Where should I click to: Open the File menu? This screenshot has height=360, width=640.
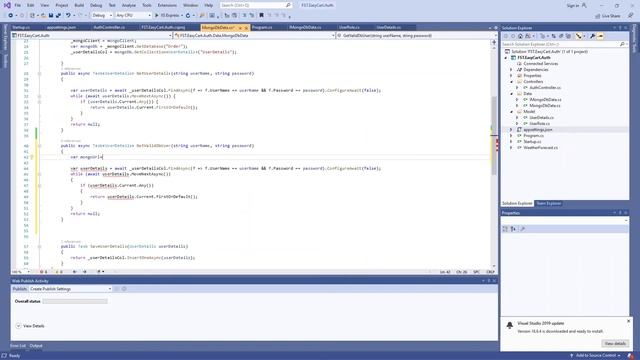18,5
